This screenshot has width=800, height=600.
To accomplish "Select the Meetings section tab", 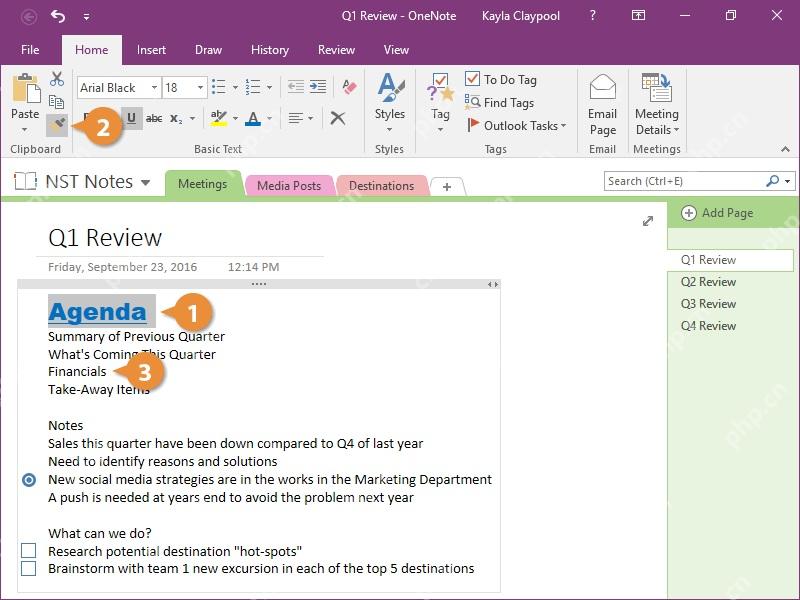I will click(x=203, y=184).
